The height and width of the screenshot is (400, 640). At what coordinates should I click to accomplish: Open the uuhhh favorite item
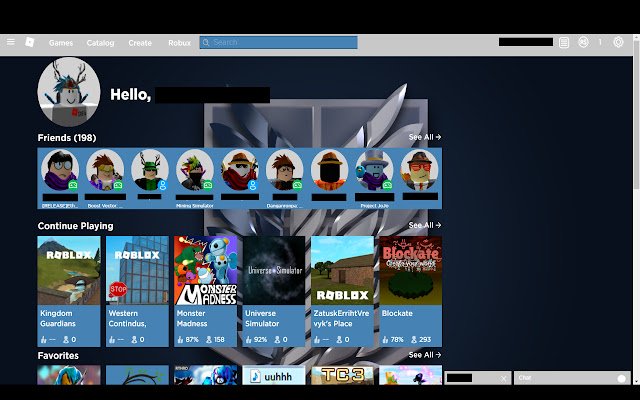[274, 375]
